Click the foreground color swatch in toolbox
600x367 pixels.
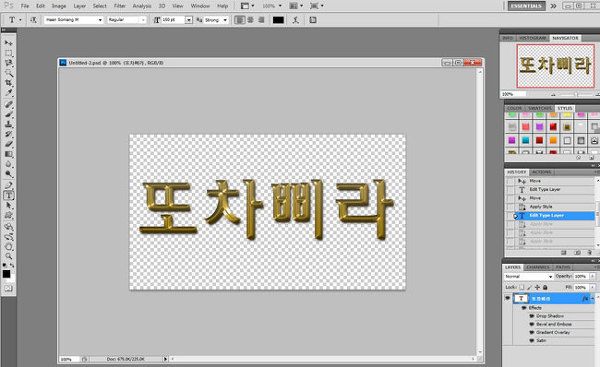[7, 274]
